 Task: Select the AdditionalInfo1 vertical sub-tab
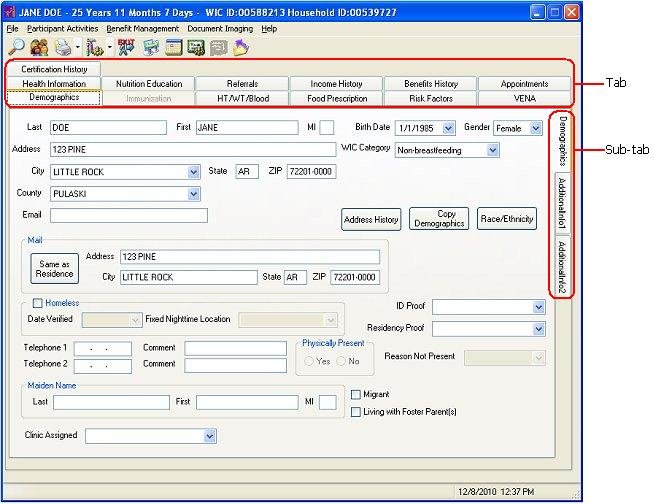[x=562, y=203]
